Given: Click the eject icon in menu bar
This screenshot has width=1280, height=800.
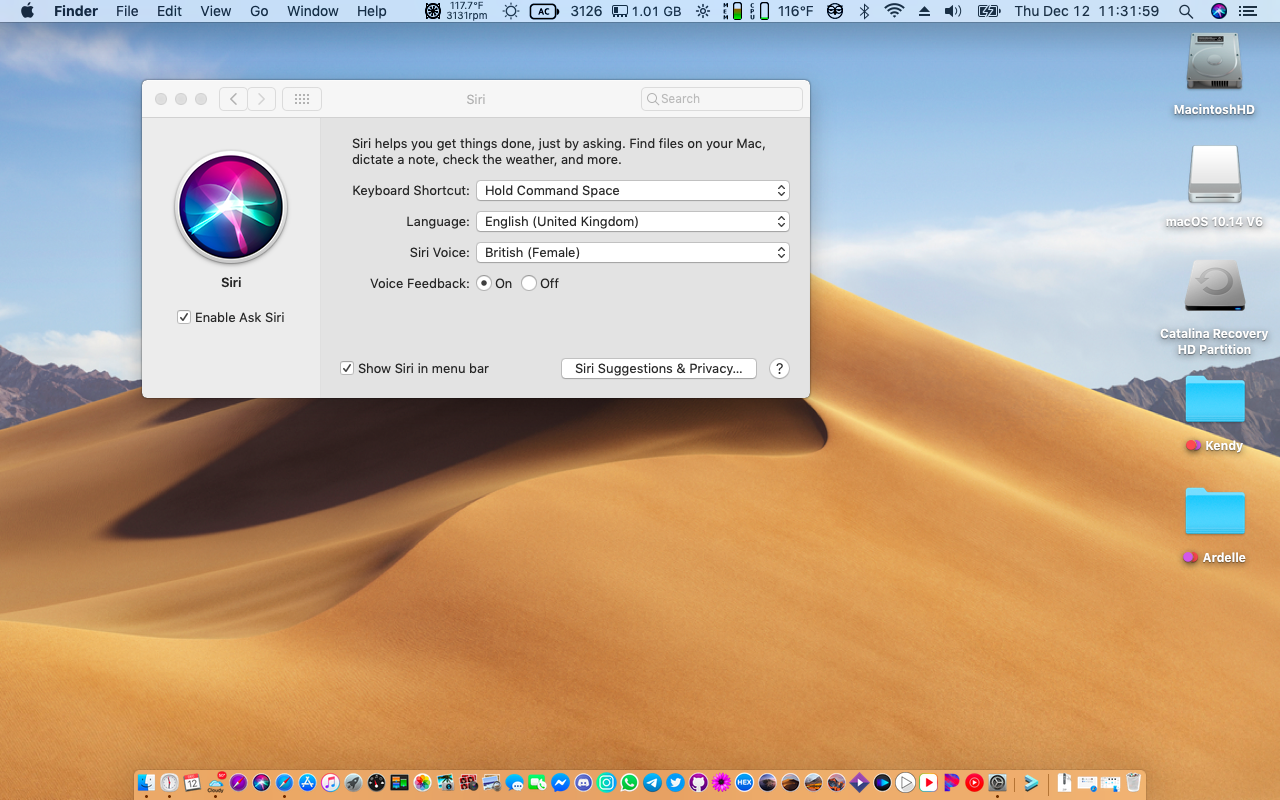Looking at the screenshot, I should click(x=924, y=11).
